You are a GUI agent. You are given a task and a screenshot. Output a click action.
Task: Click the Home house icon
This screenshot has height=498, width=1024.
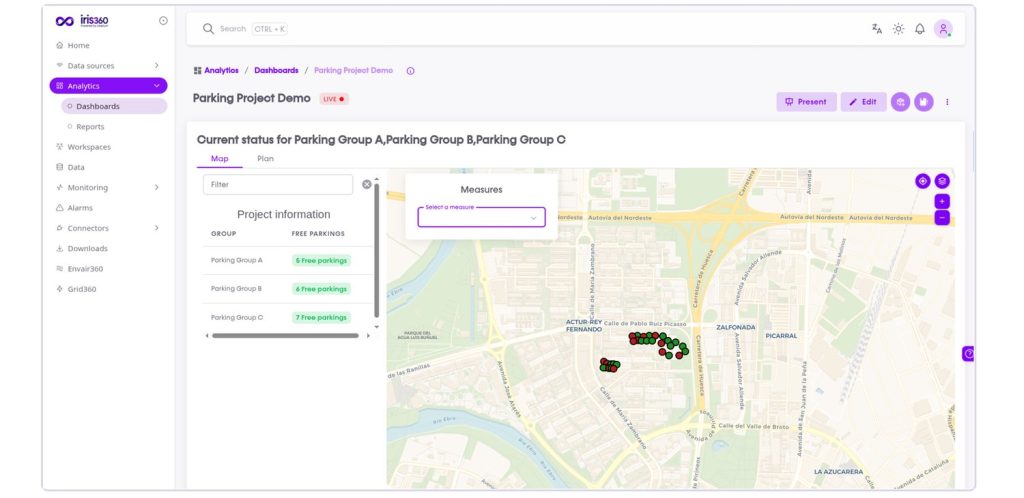pos(59,46)
